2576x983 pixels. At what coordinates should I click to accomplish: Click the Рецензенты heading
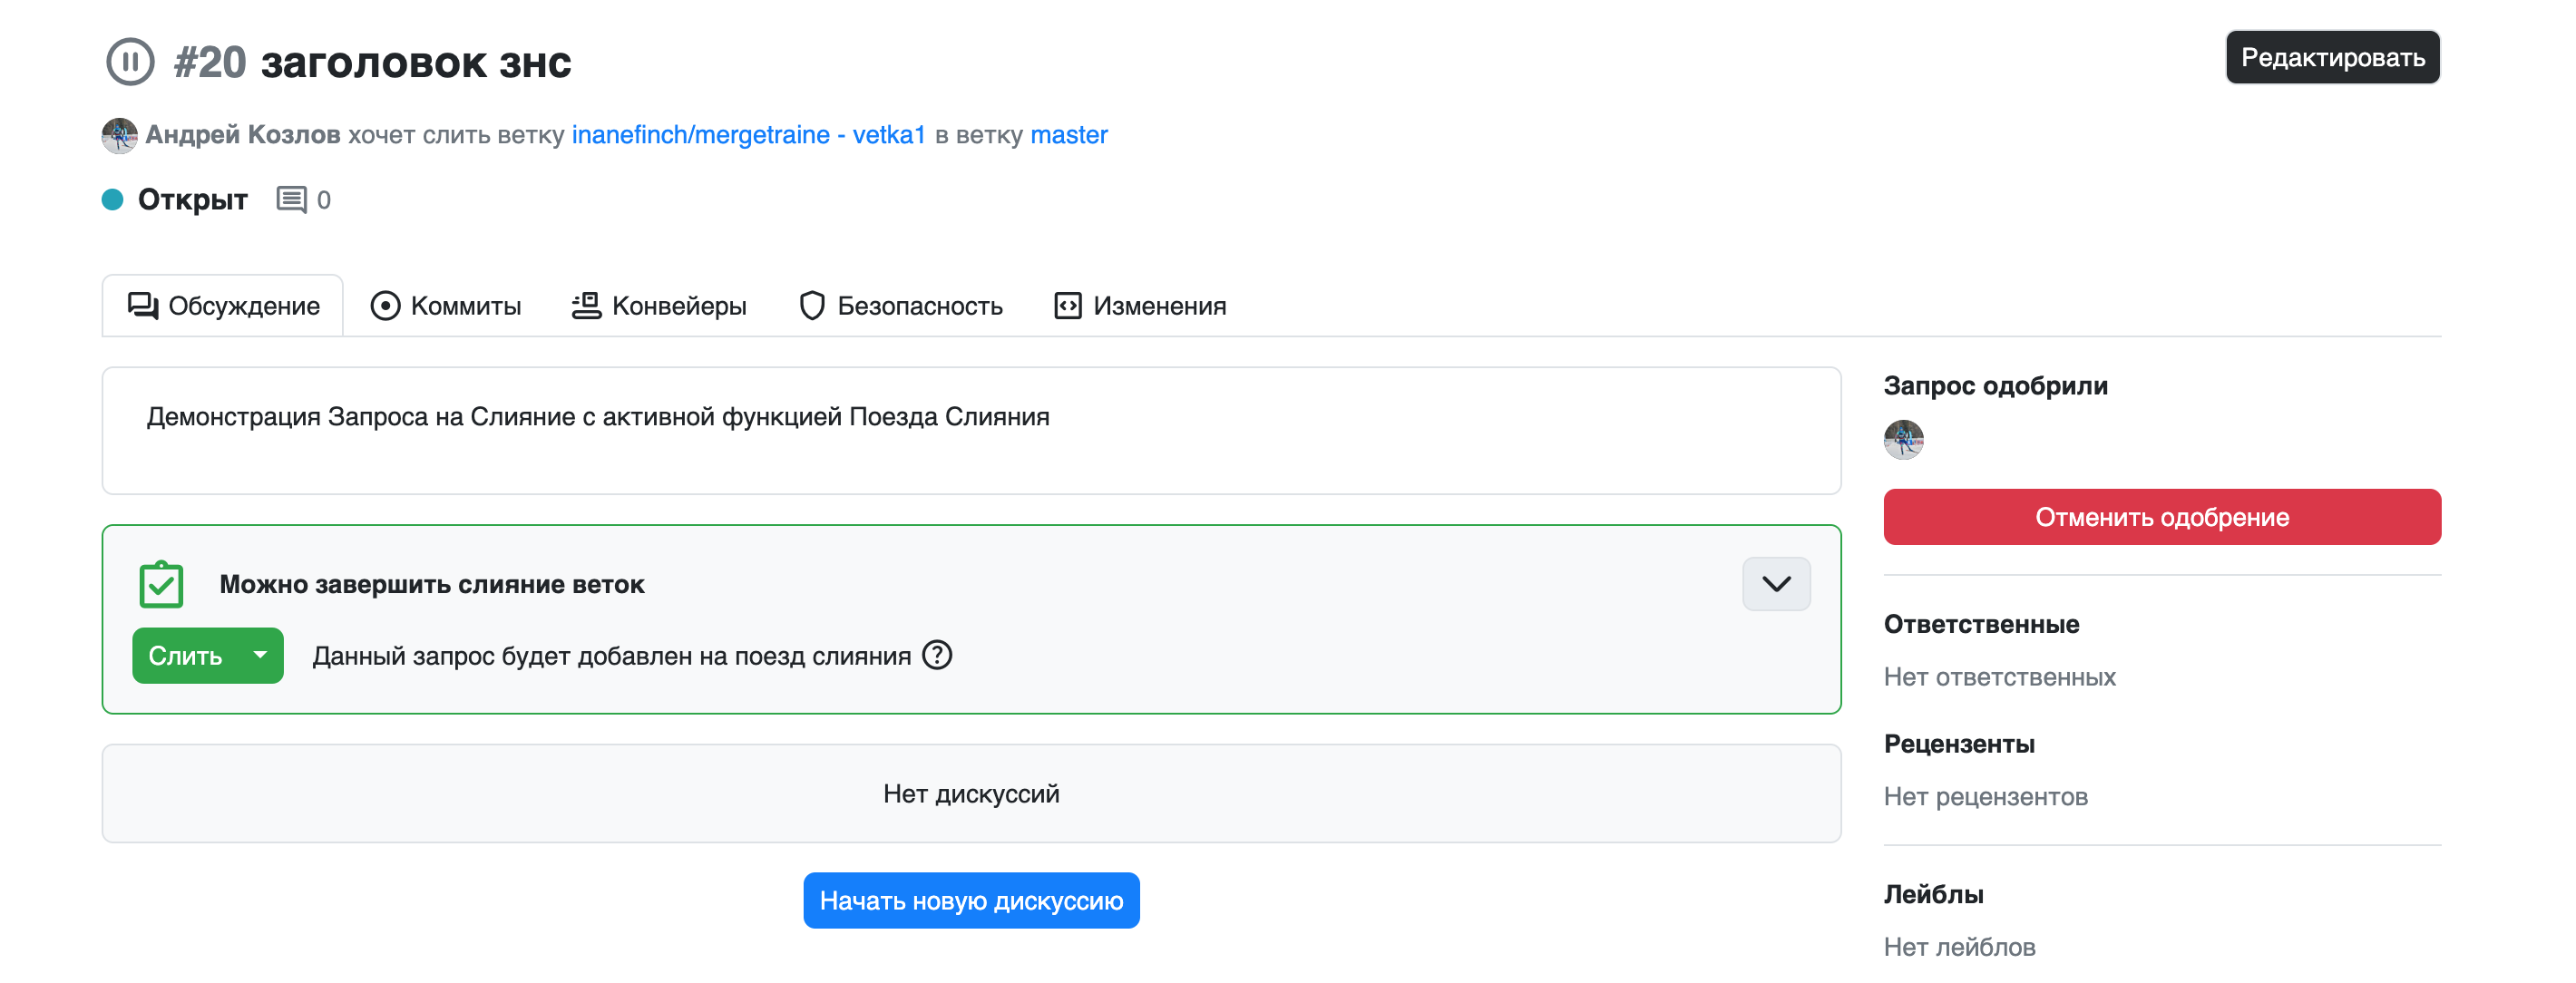(x=1959, y=744)
